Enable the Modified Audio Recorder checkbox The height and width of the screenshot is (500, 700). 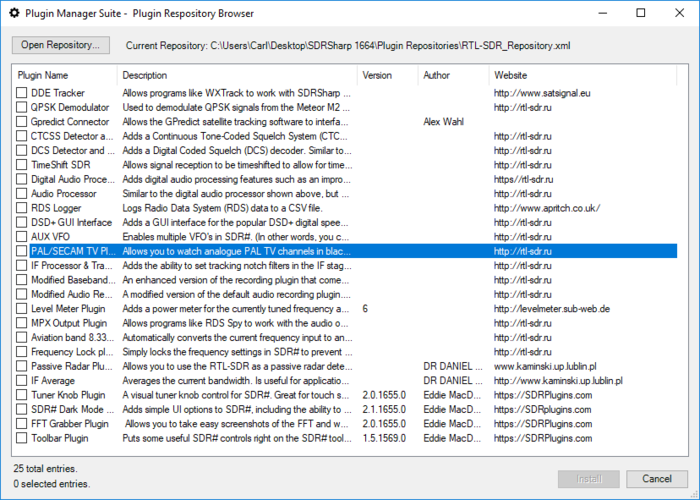coord(21,294)
